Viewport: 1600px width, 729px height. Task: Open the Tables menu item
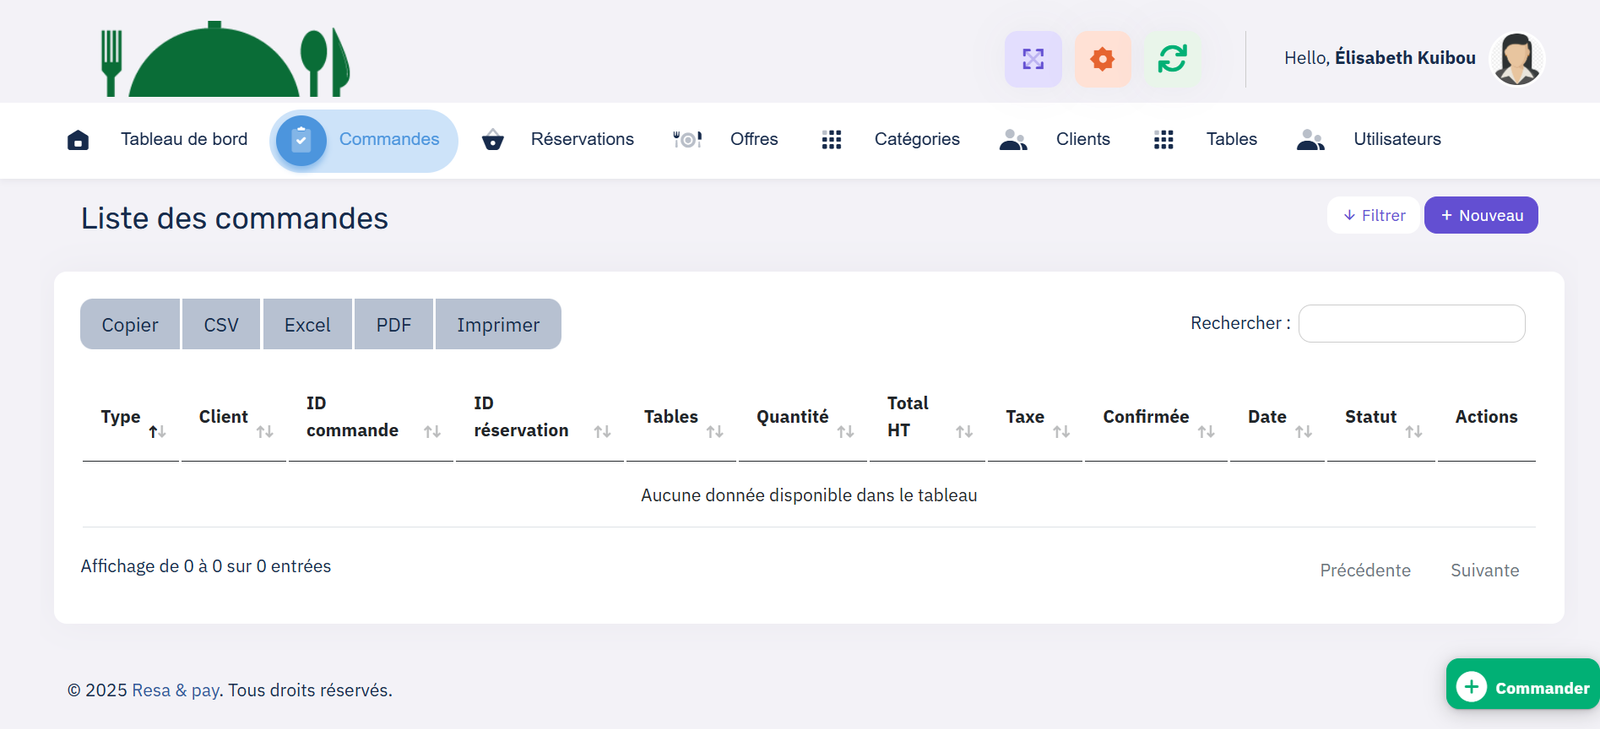pos(1231,139)
